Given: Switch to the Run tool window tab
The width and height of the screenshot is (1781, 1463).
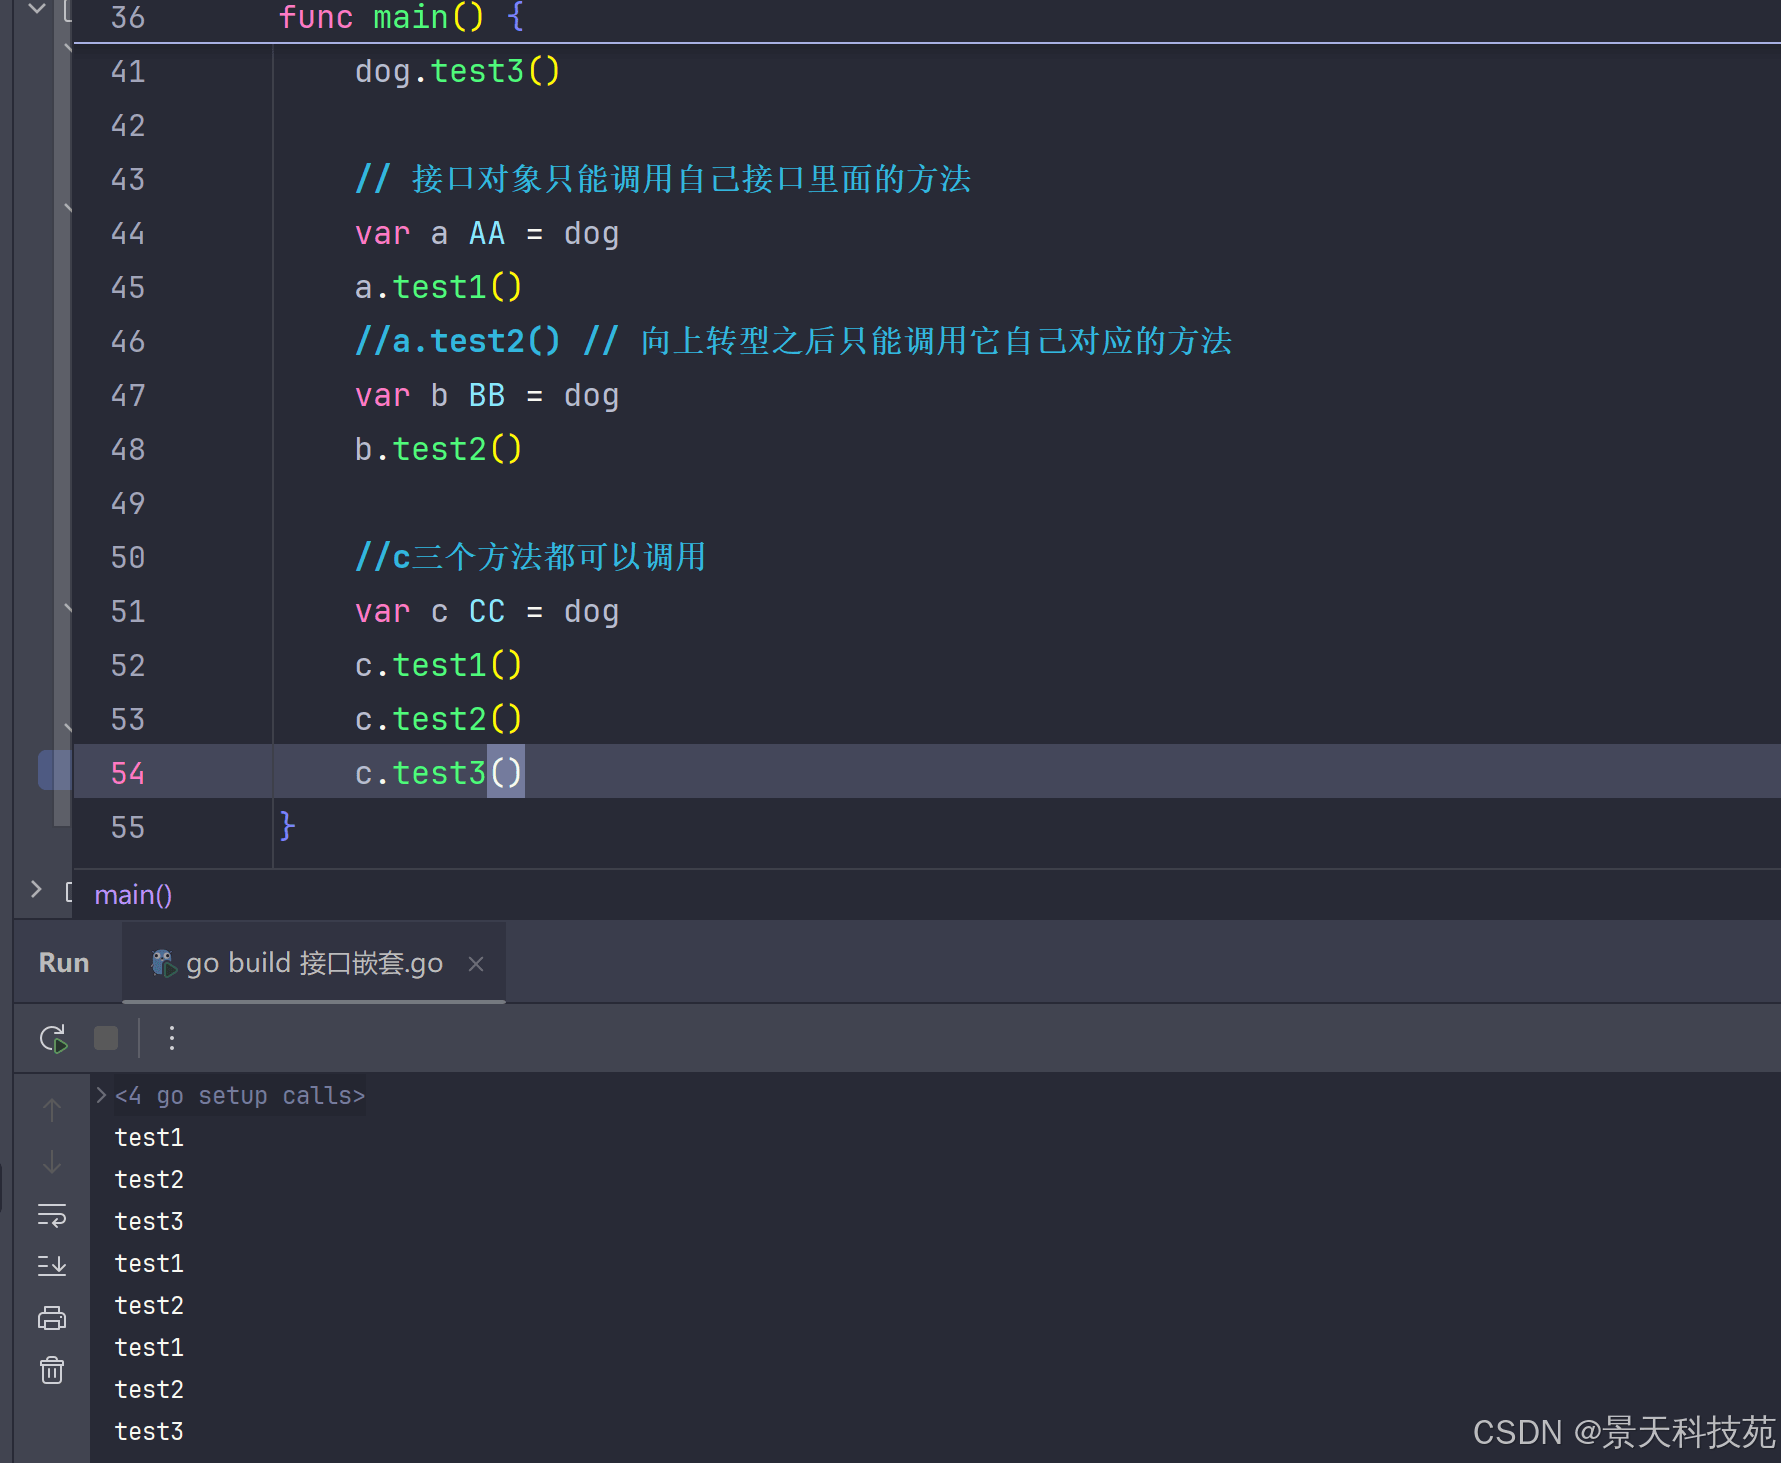Looking at the screenshot, I should (64, 963).
